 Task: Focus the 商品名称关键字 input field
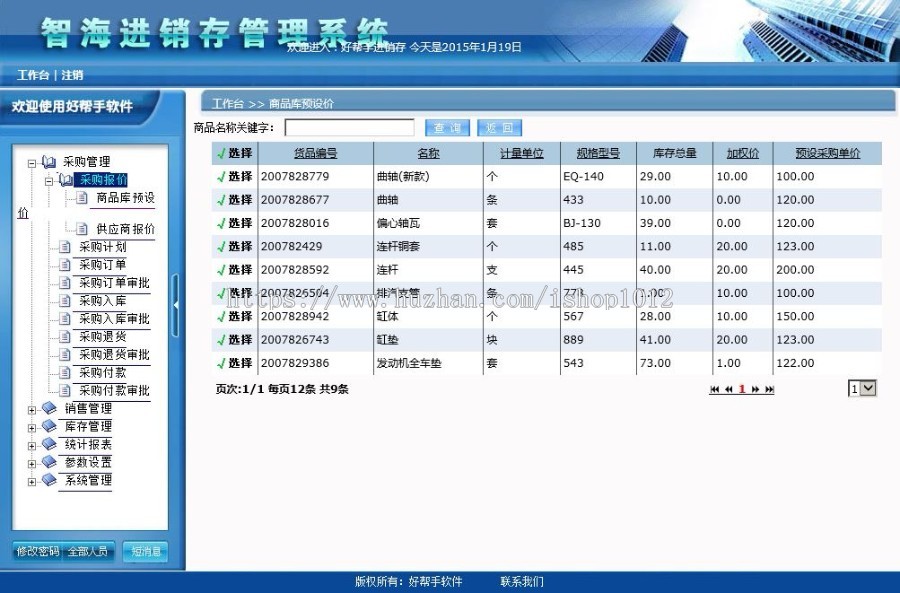[350, 127]
